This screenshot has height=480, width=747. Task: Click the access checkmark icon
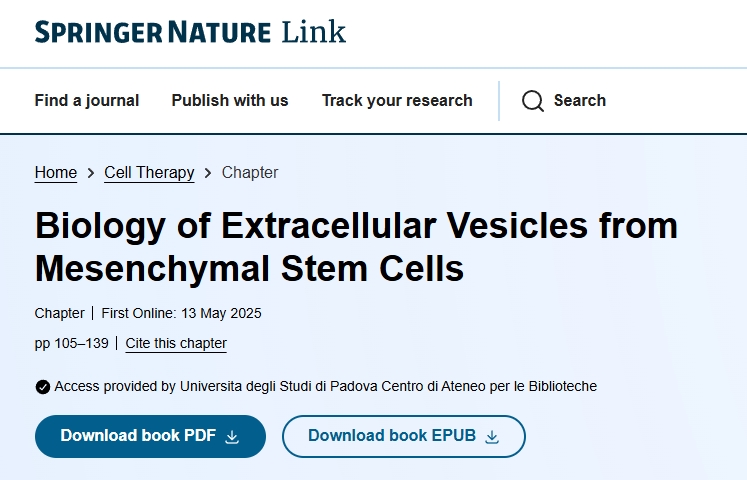tap(42, 387)
